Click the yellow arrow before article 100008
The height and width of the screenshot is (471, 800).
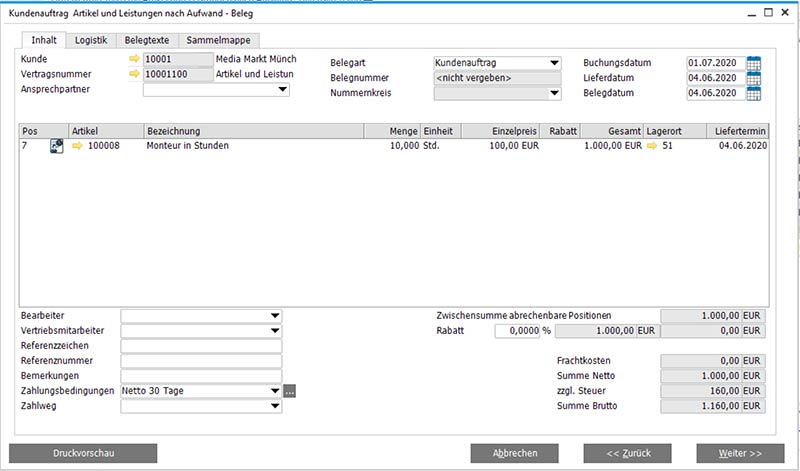(x=77, y=146)
